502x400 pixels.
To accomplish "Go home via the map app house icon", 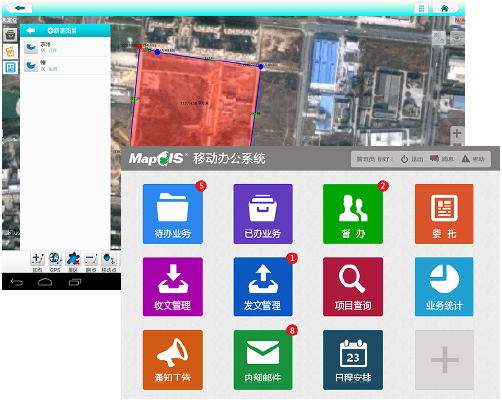I will click(445, 8).
